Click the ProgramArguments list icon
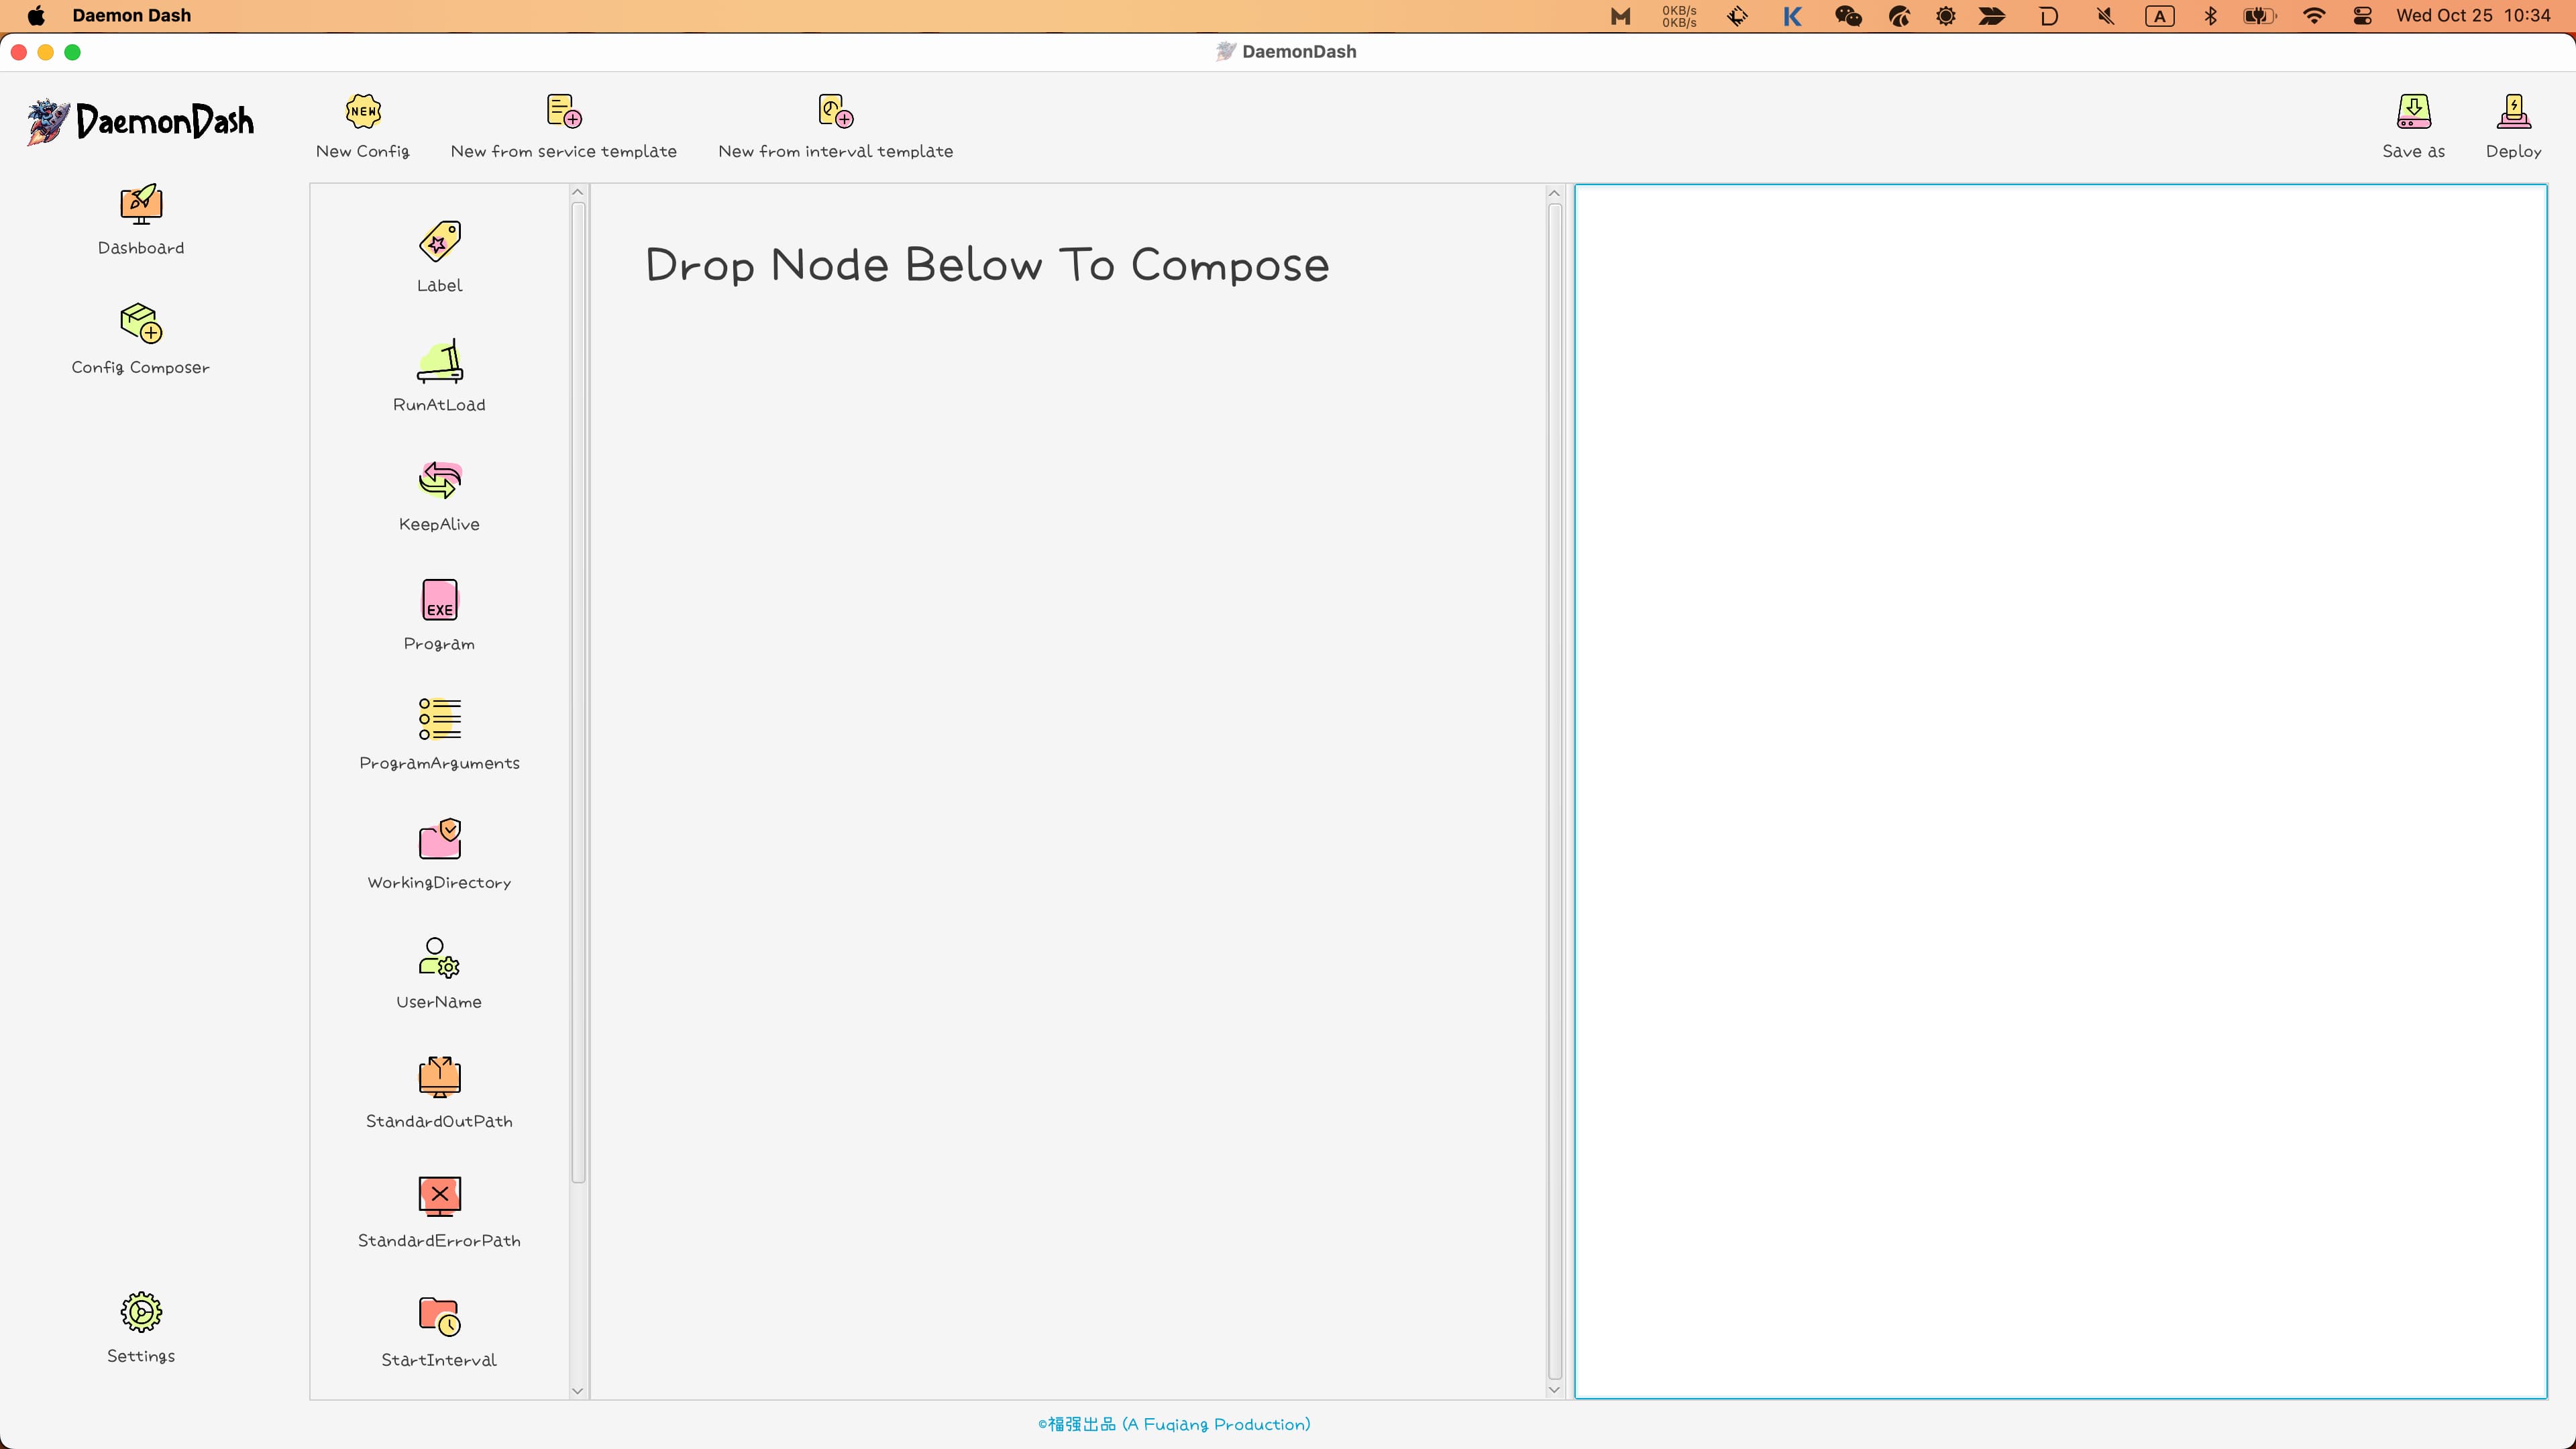Screen dimensions: 2576x1449 click(x=439, y=719)
